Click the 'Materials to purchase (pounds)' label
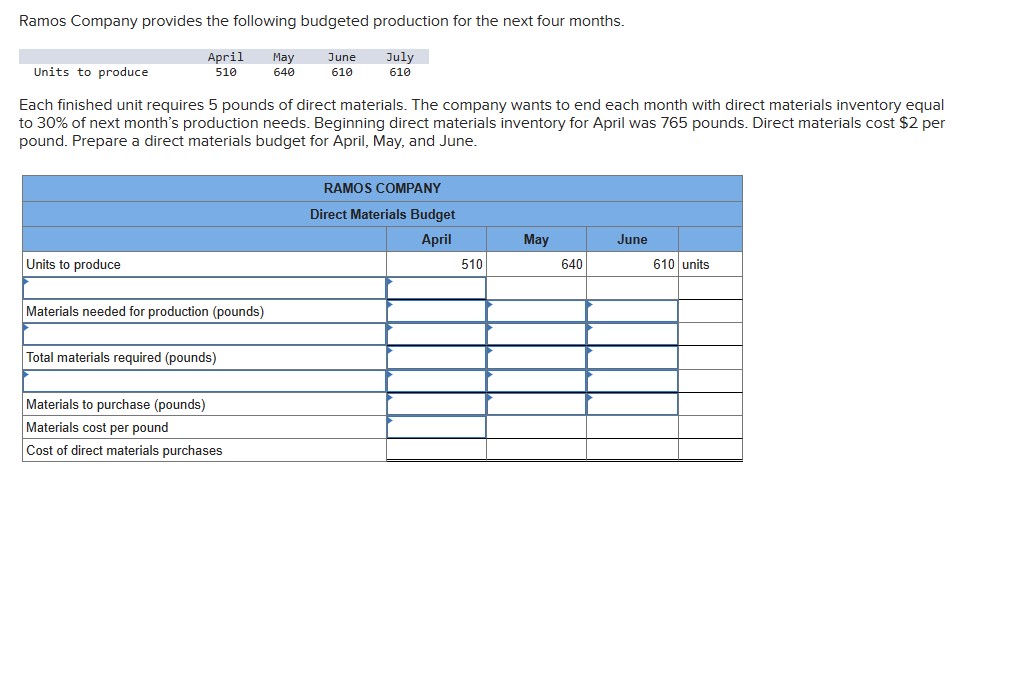This screenshot has width=1014, height=677. click(x=116, y=405)
